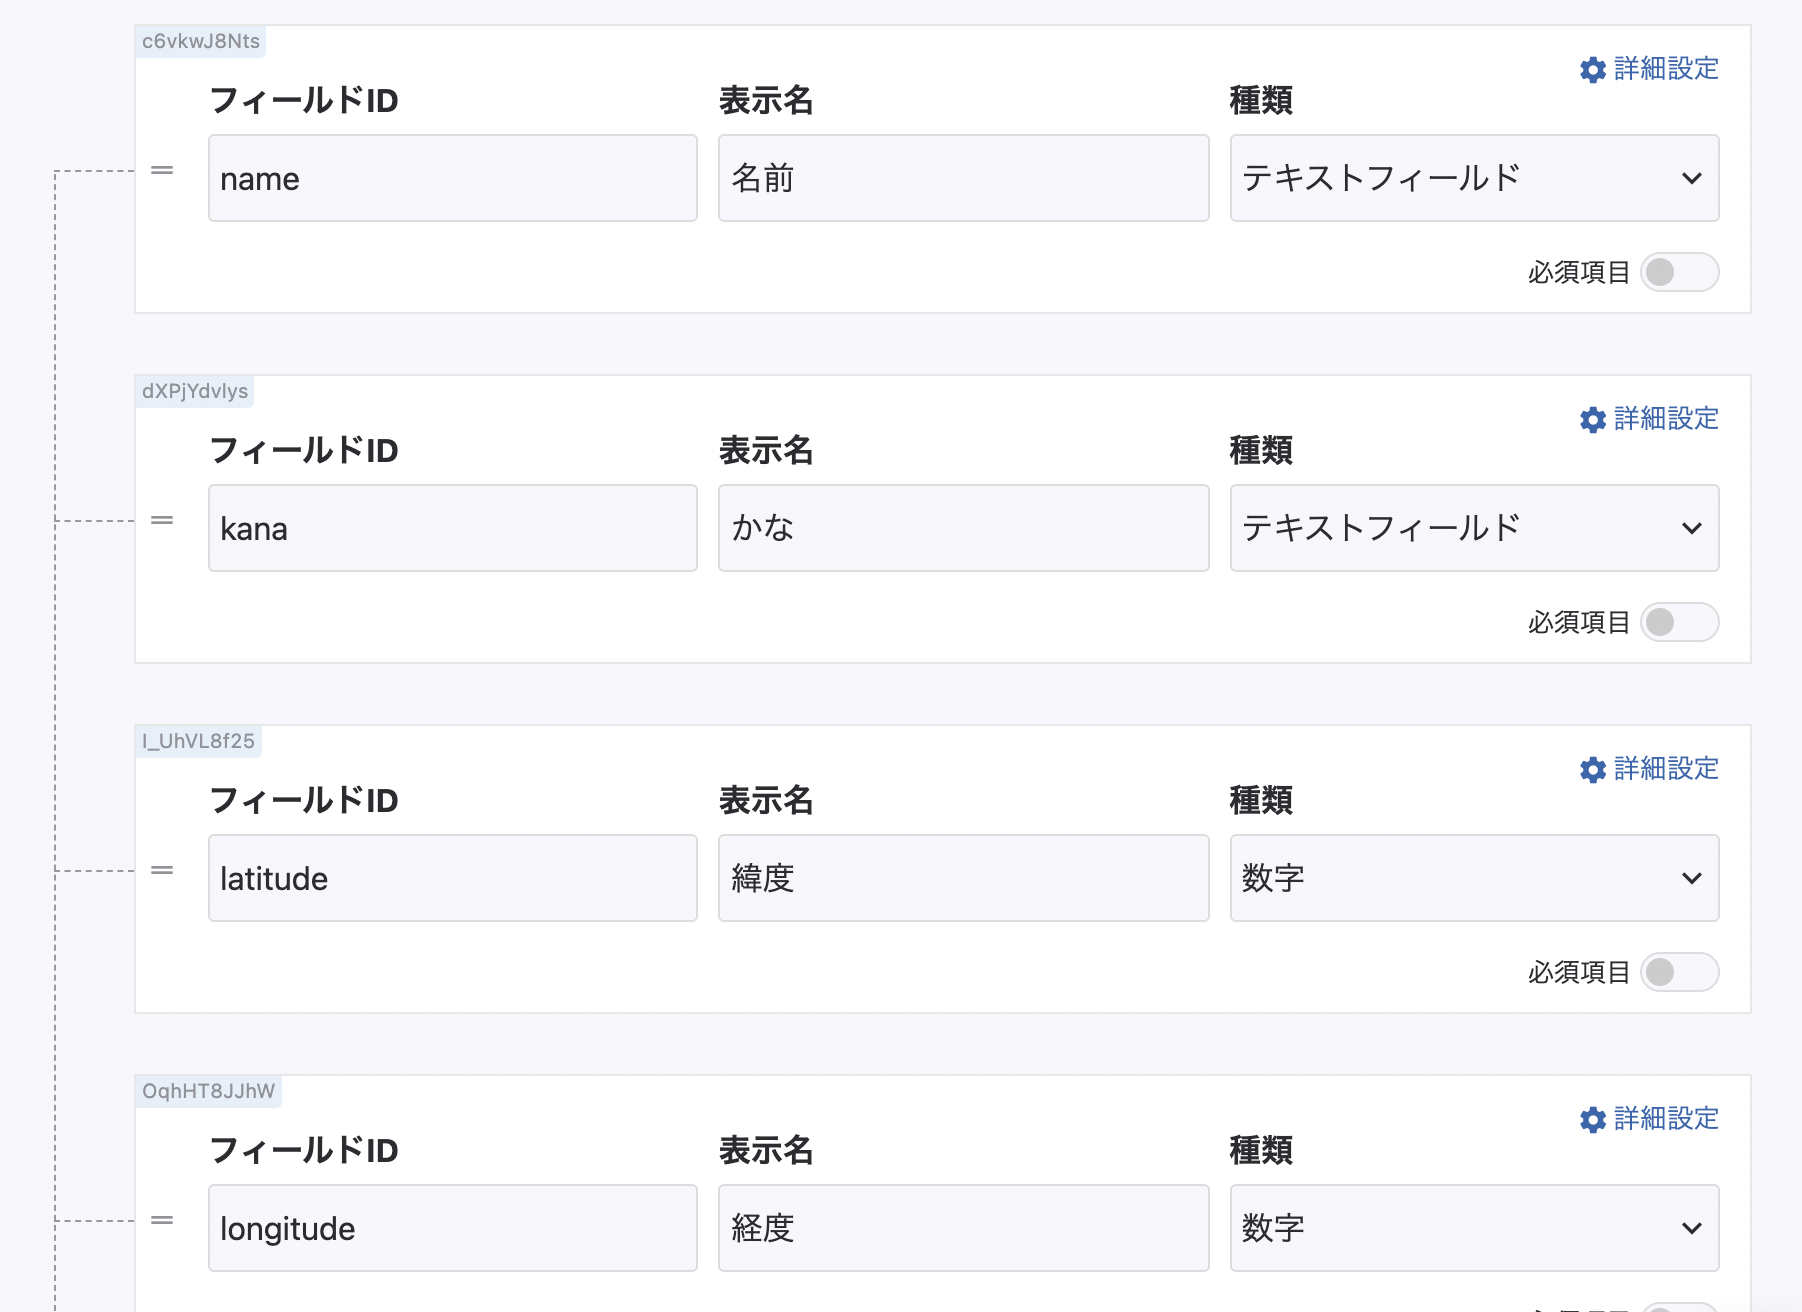Click the drag handle for longitude field
Image resolution: width=1802 pixels, height=1312 pixels.
pyautogui.click(x=162, y=1221)
